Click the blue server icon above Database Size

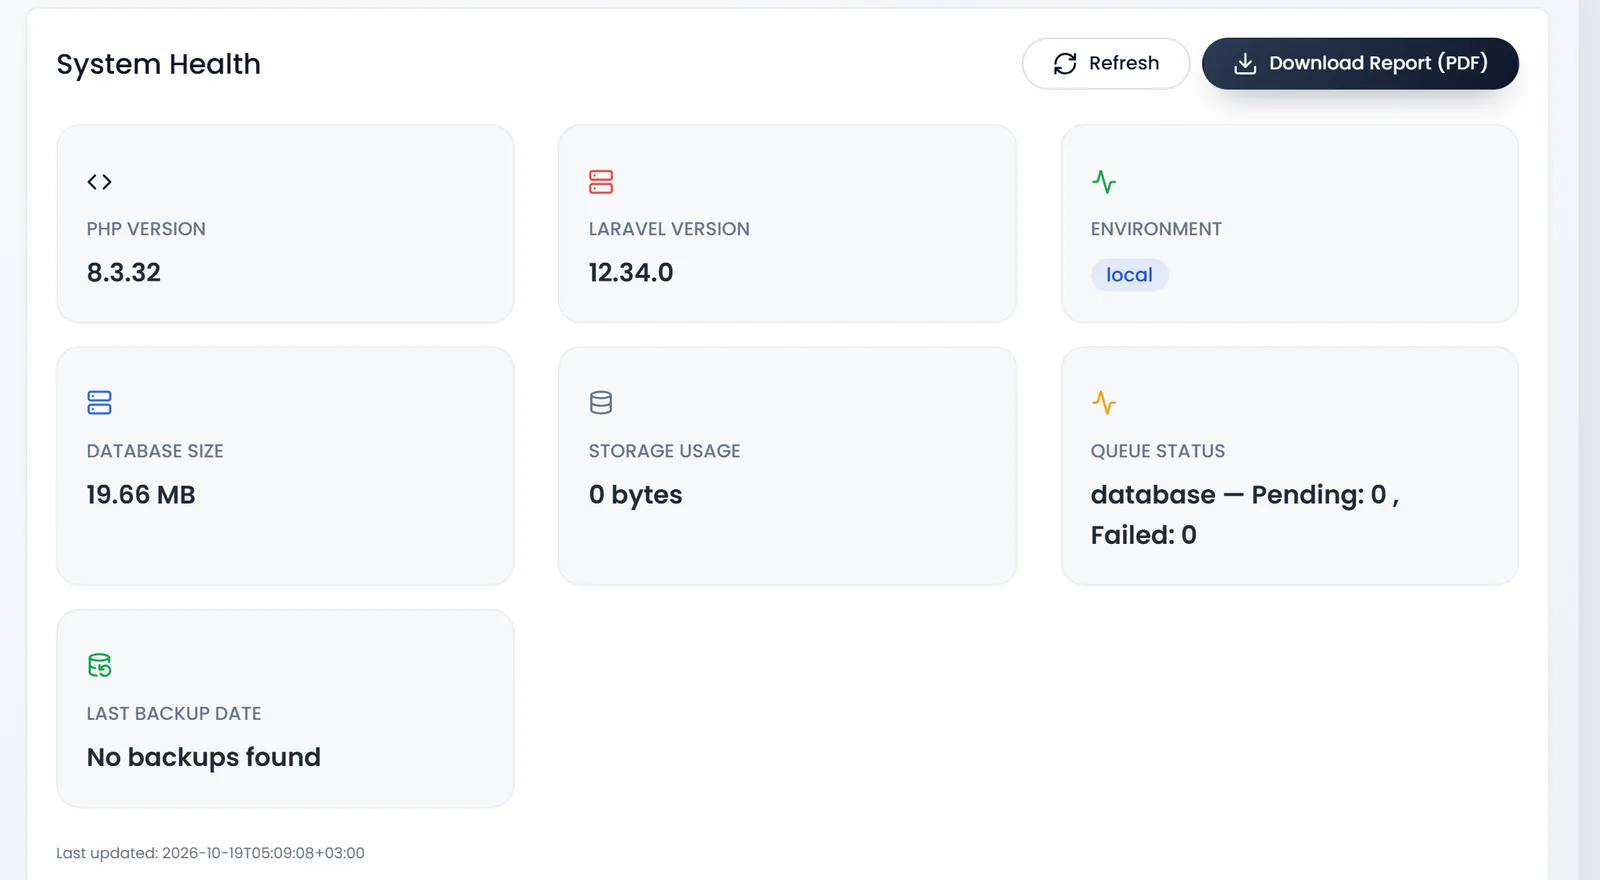99,403
